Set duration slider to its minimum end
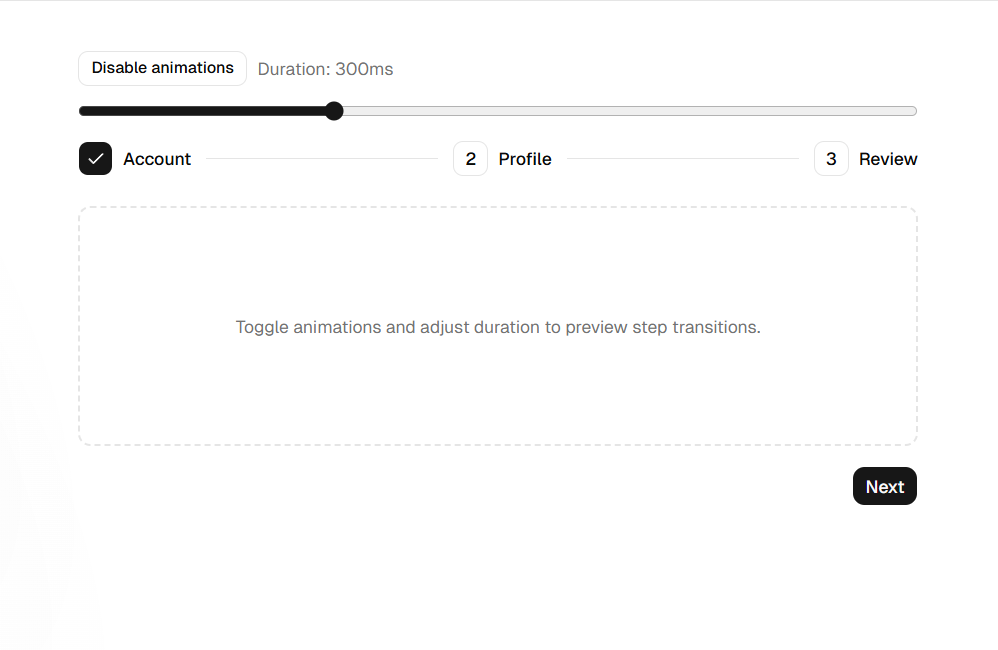 pyautogui.click(x=81, y=111)
